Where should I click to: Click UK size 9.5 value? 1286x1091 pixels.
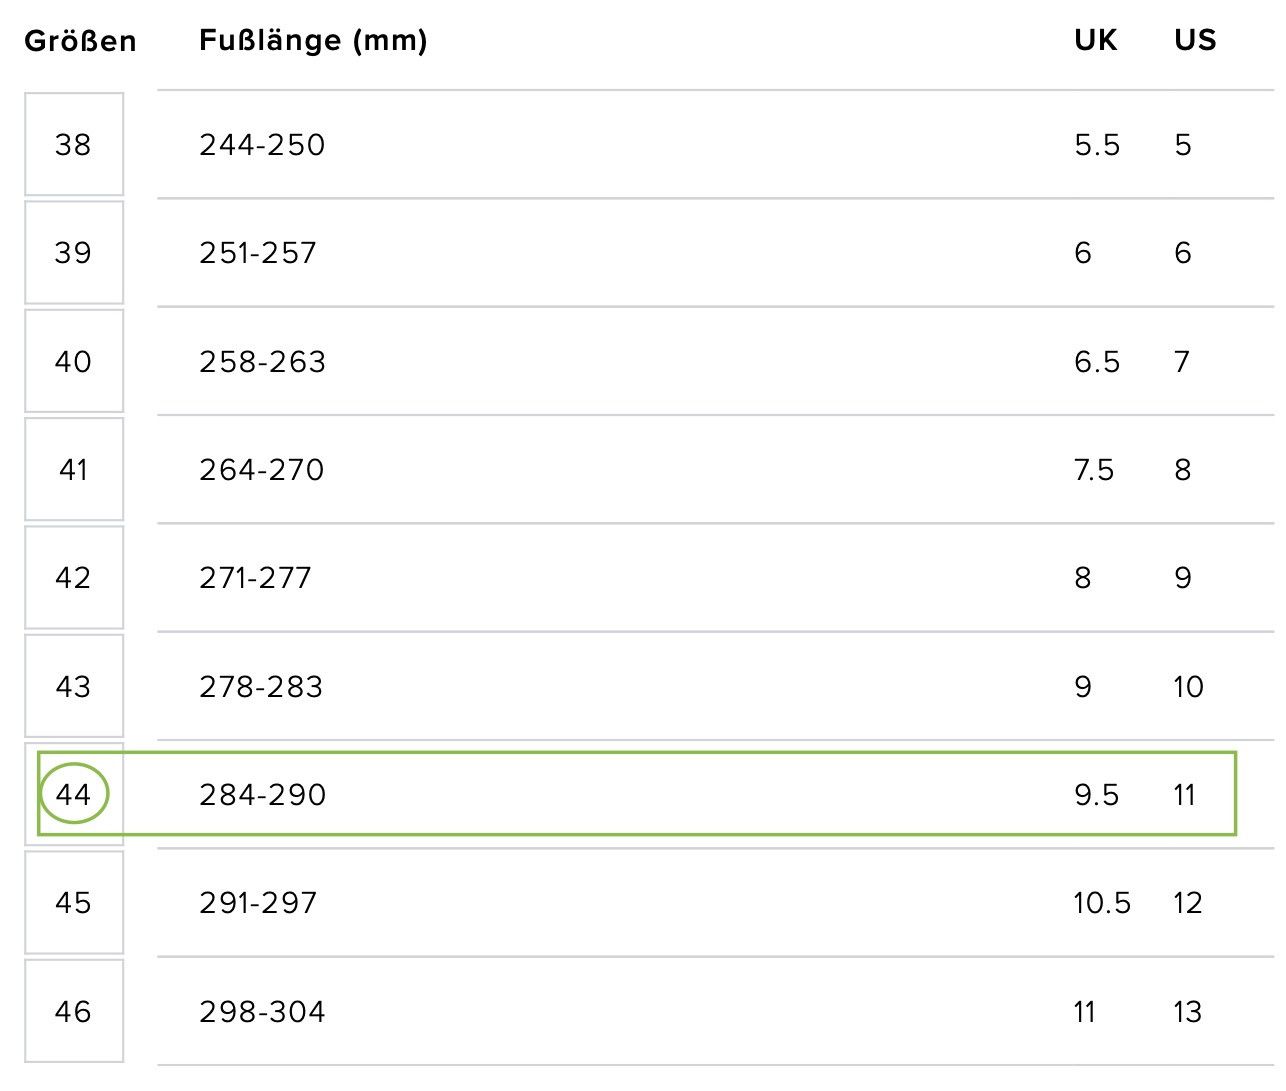[1097, 795]
